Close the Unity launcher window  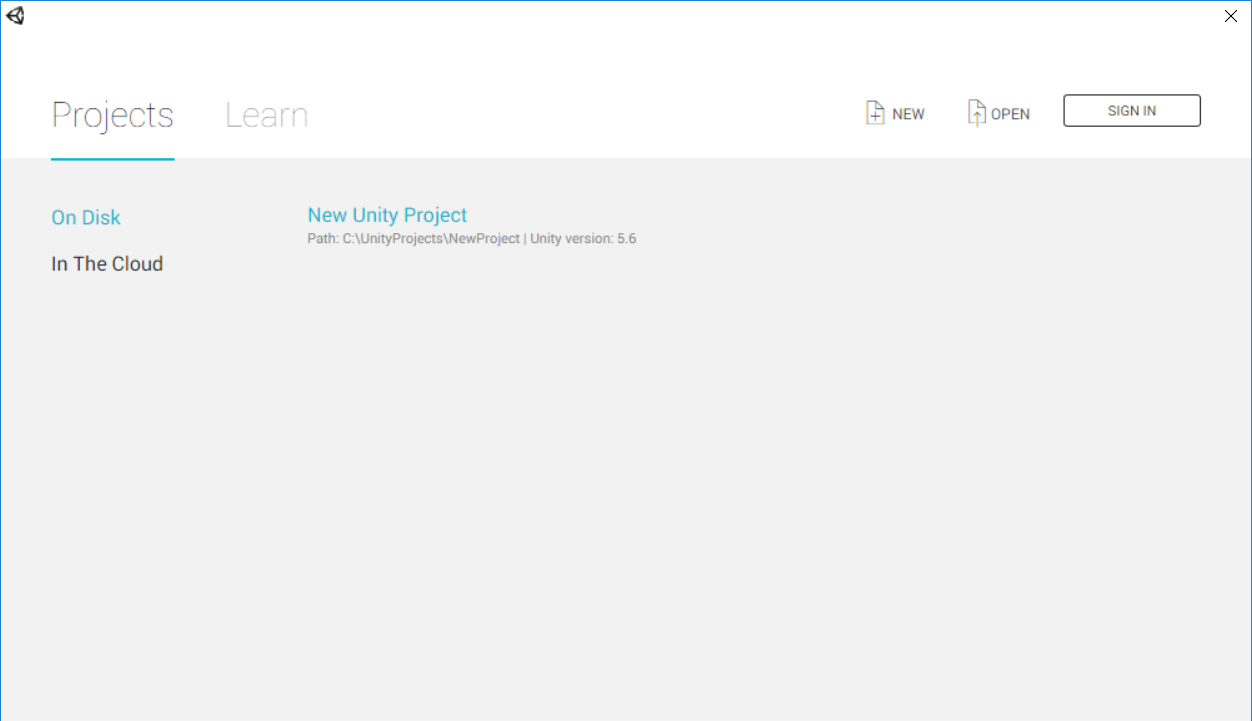pos(1231,16)
